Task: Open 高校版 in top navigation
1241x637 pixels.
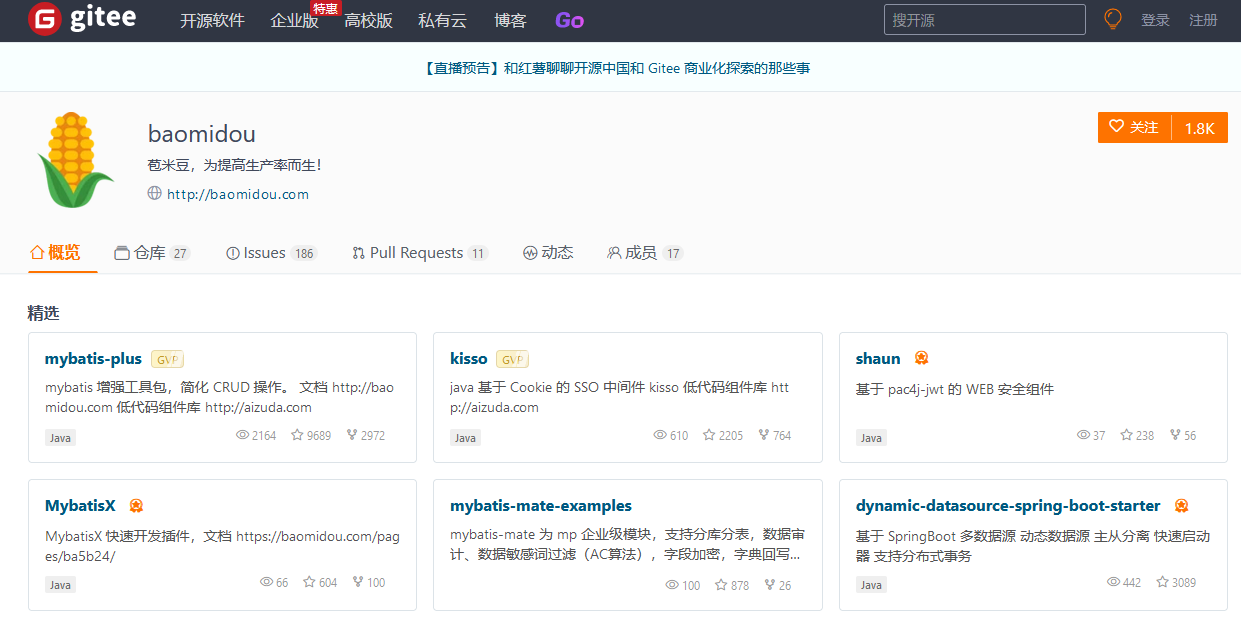Action: click(x=368, y=20)
